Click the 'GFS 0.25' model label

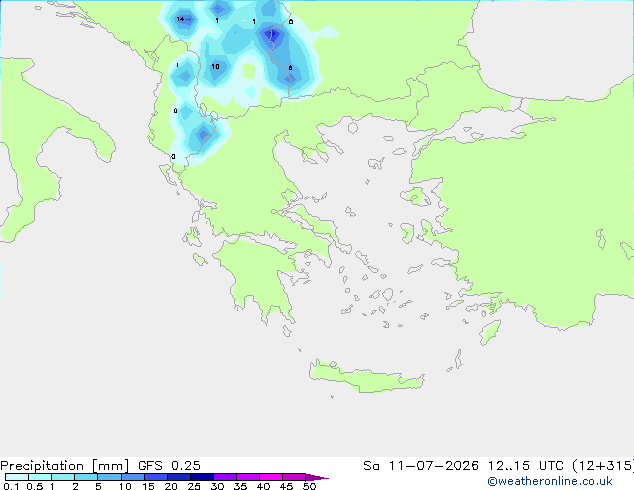(169, 466)
